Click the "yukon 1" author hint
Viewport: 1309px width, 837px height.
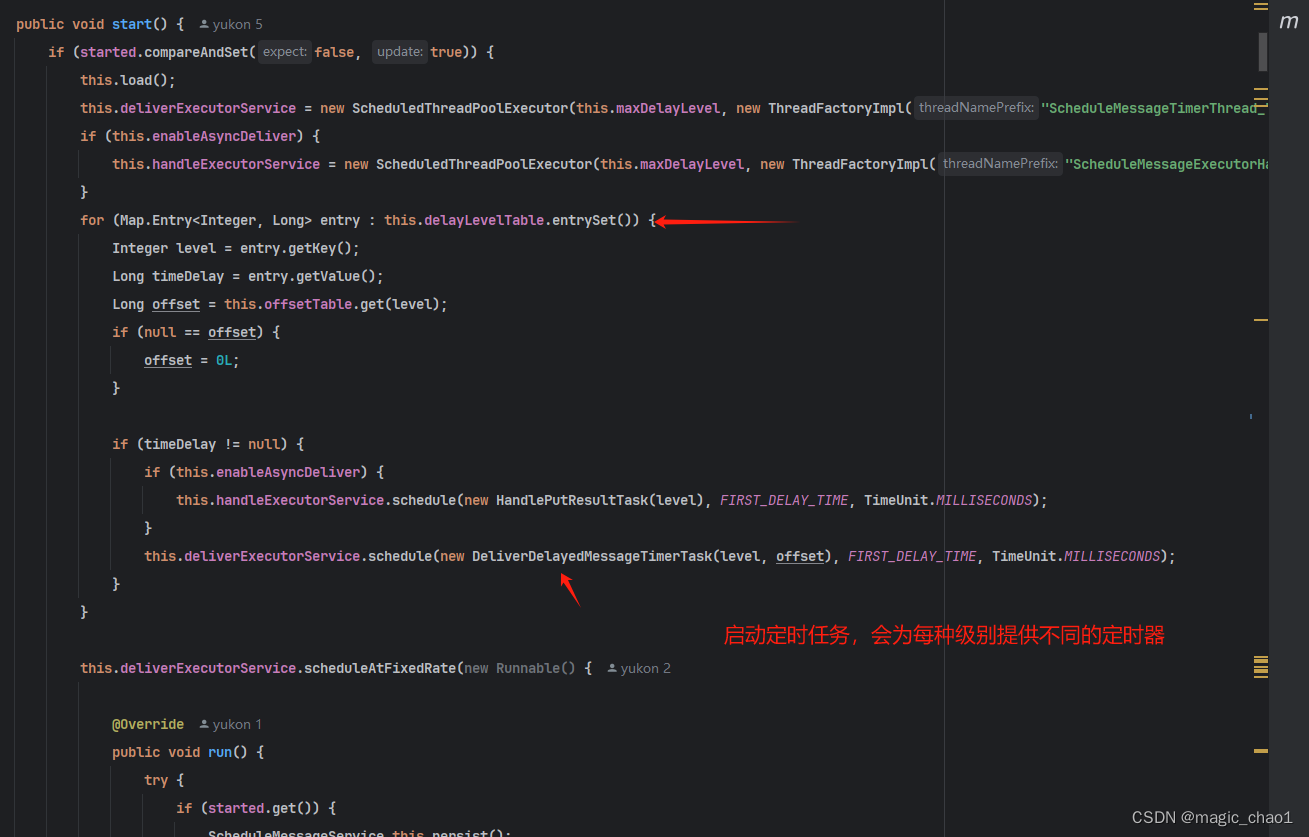tap(231, 724)
